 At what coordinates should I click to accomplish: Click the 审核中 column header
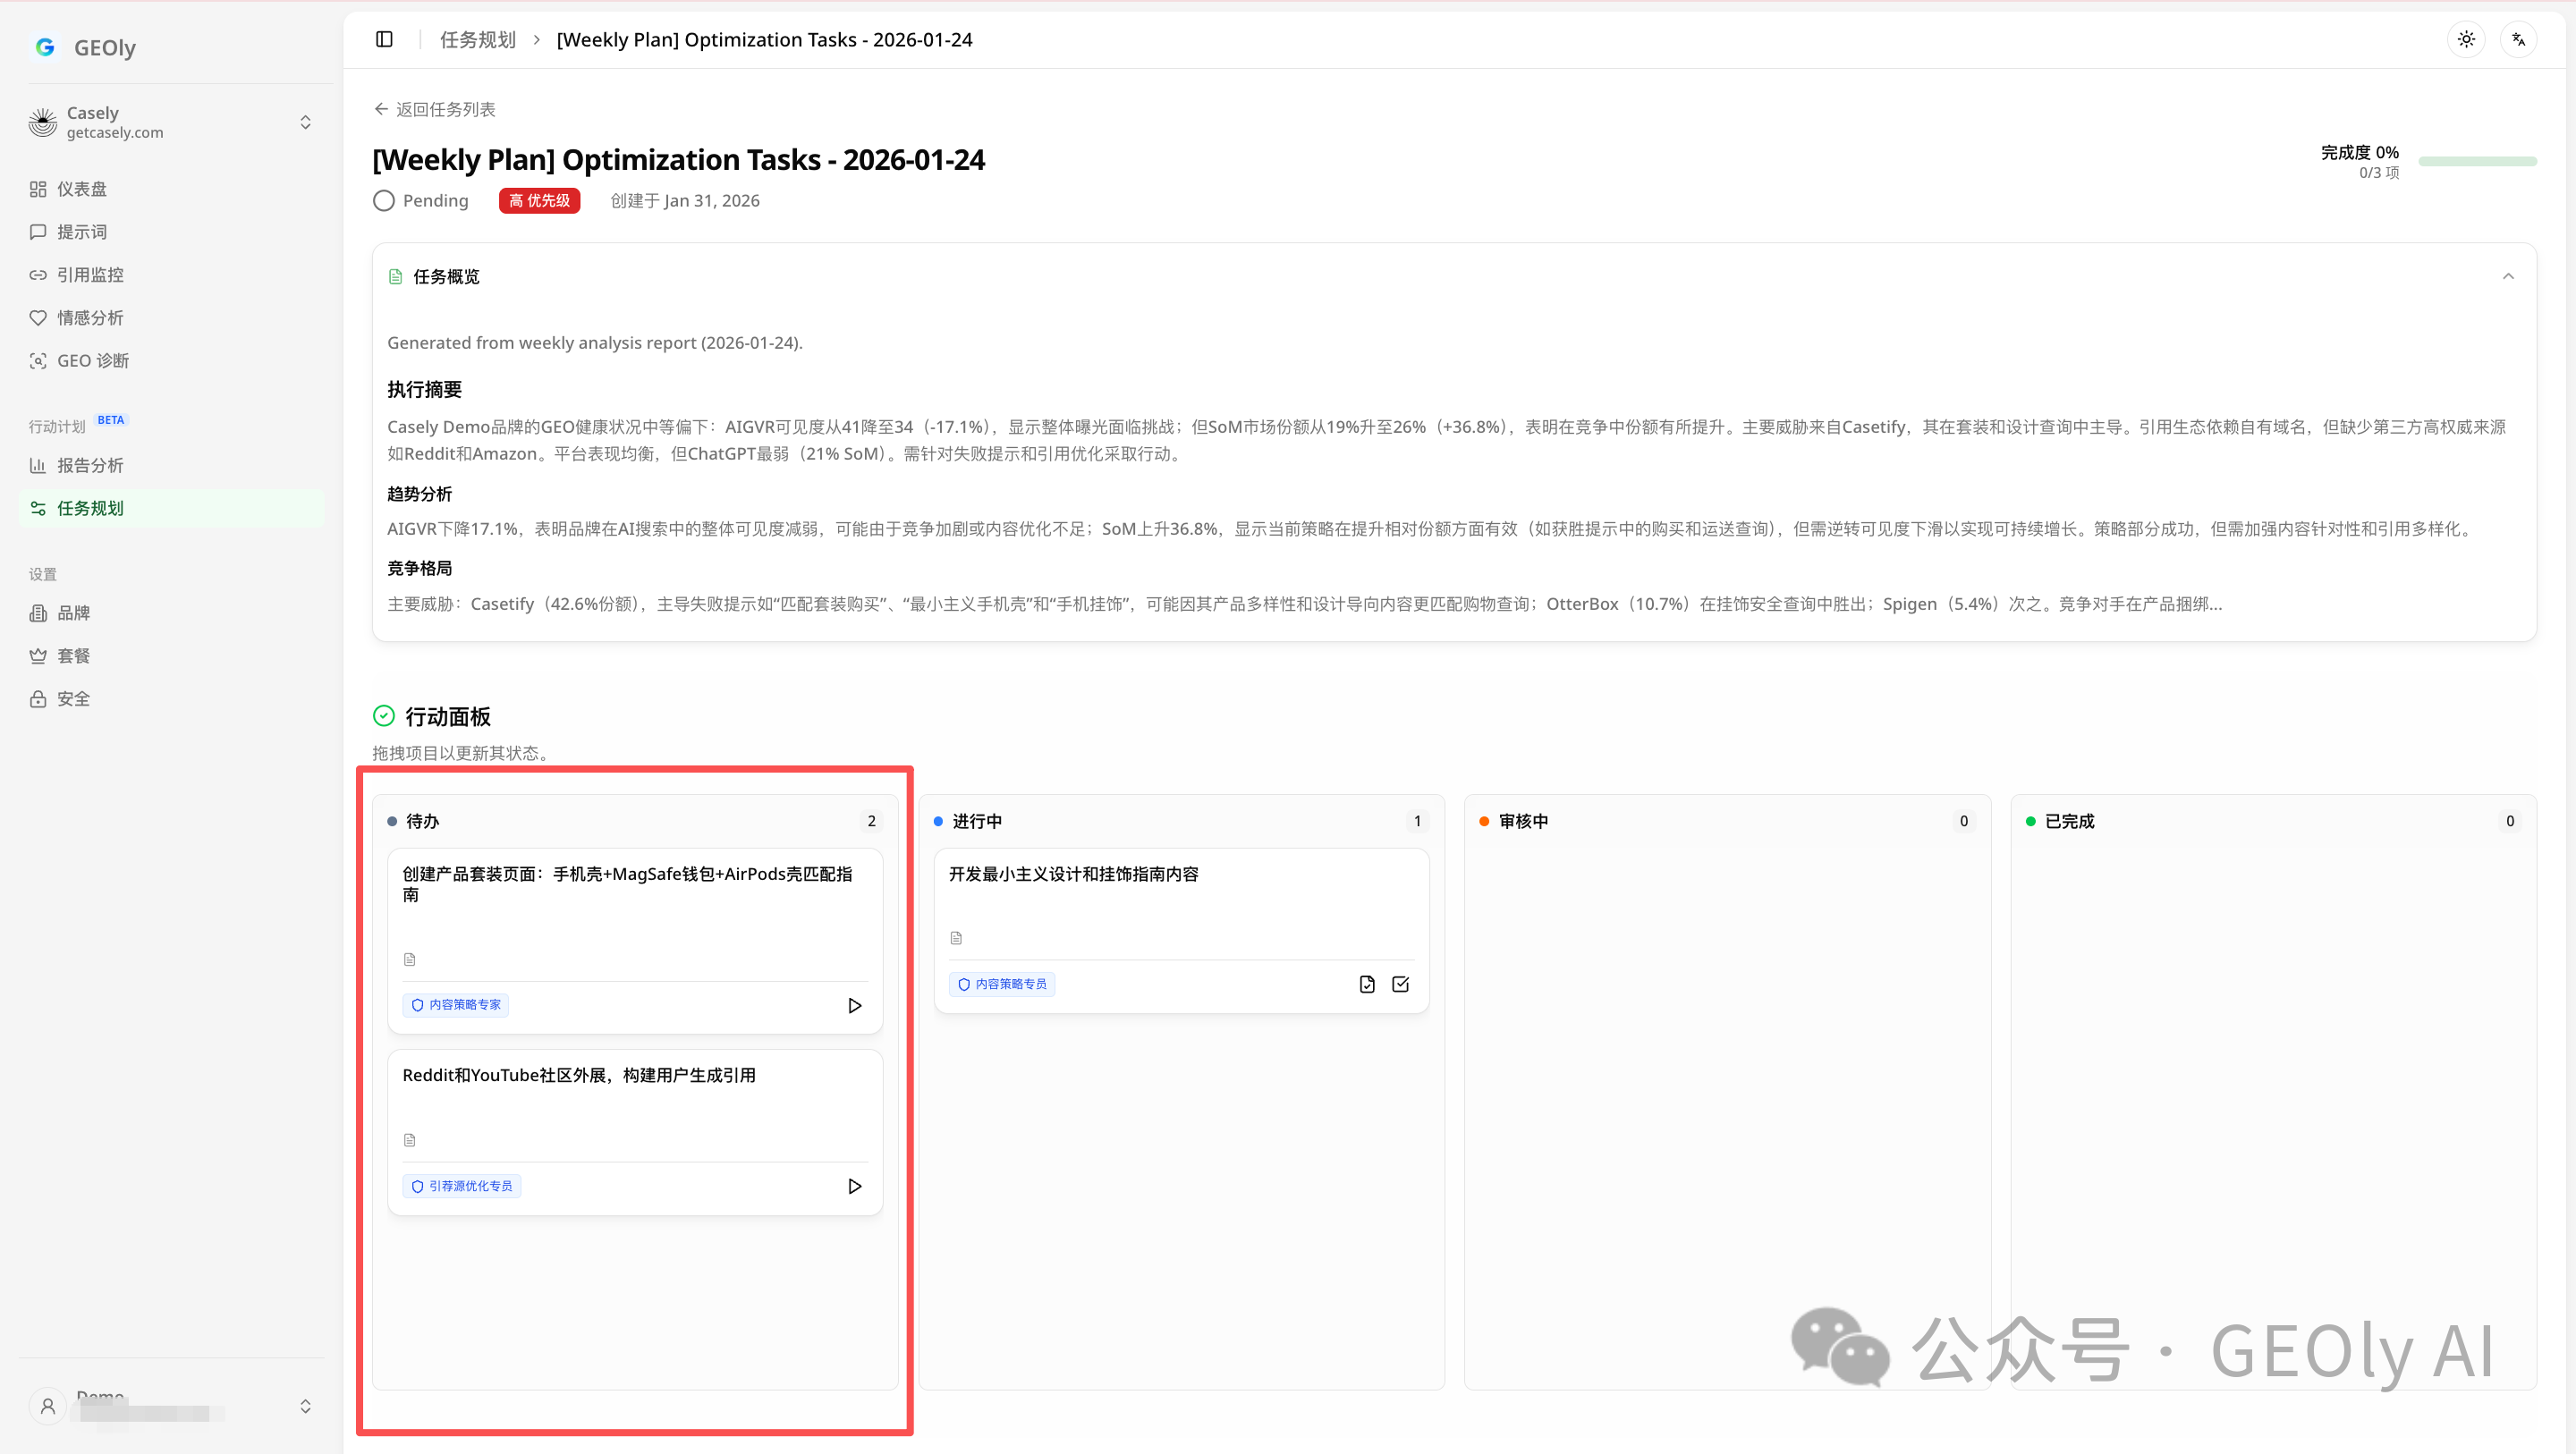(x=1523, y=821)
